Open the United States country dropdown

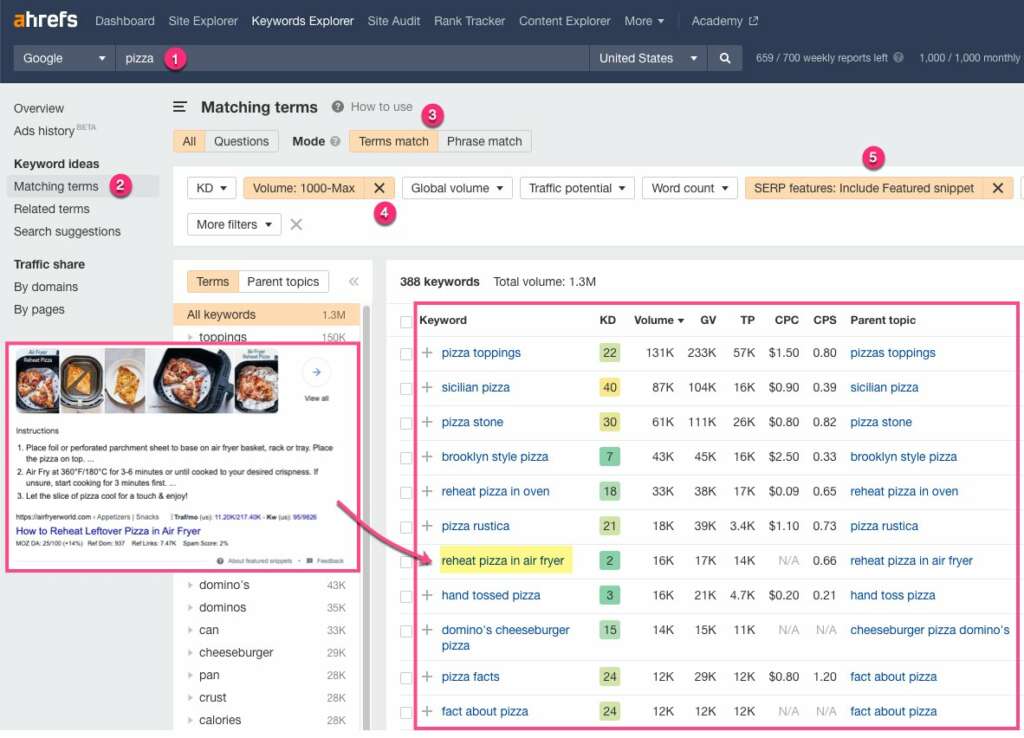click(648, 58)
